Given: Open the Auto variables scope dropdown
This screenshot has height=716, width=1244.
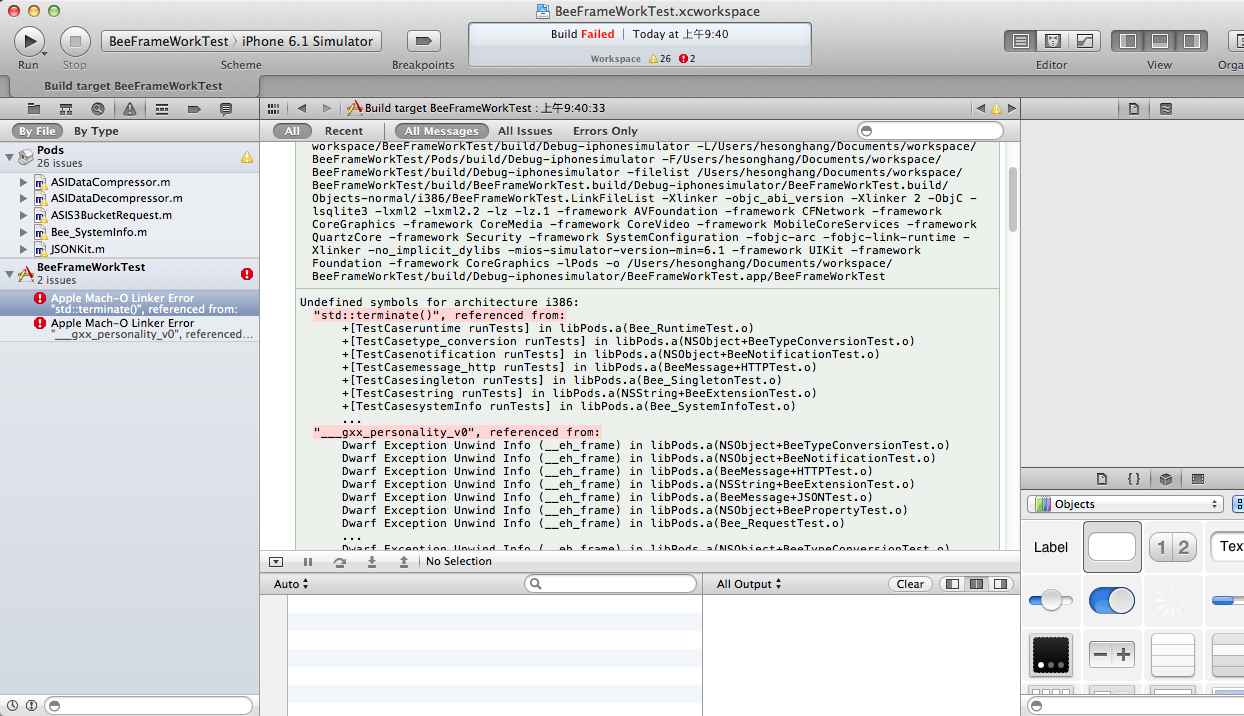Looking at the screenshot, I should pos(291,584).
